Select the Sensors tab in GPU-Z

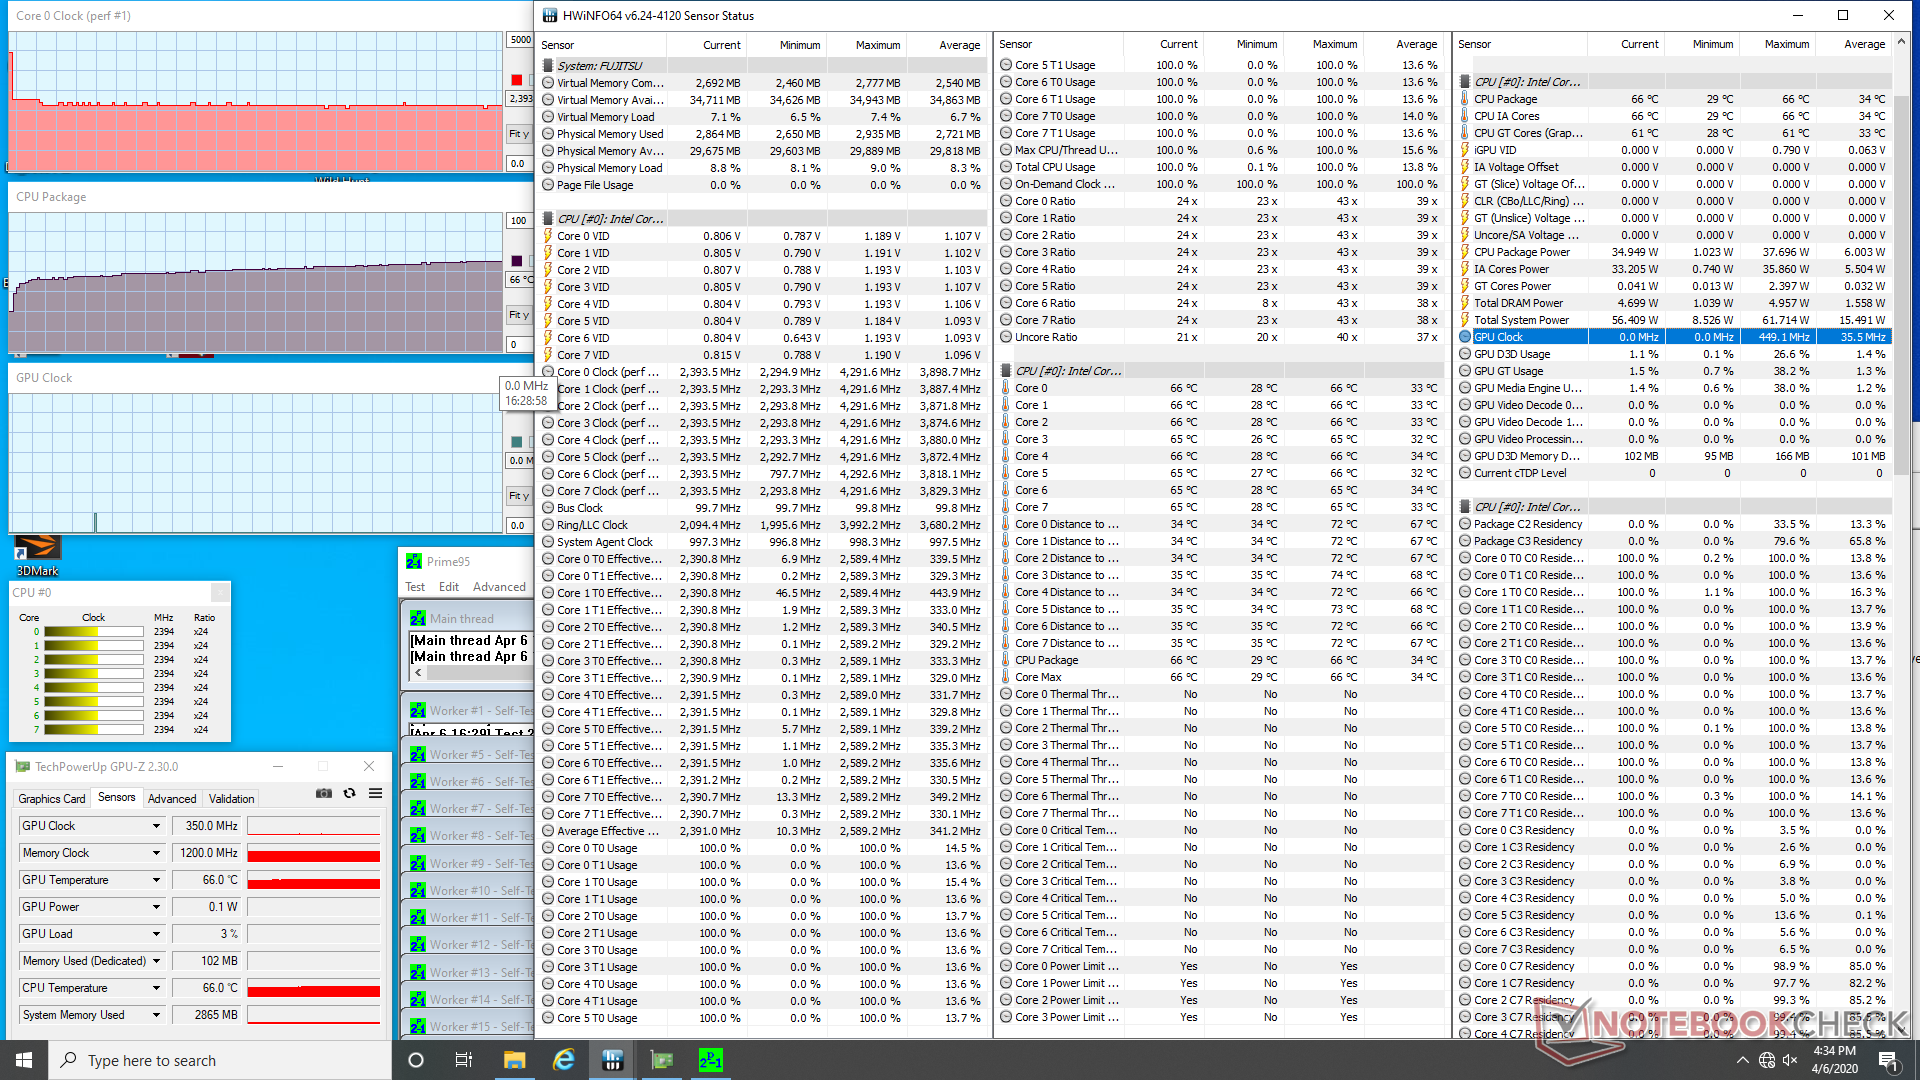point(116,797)
